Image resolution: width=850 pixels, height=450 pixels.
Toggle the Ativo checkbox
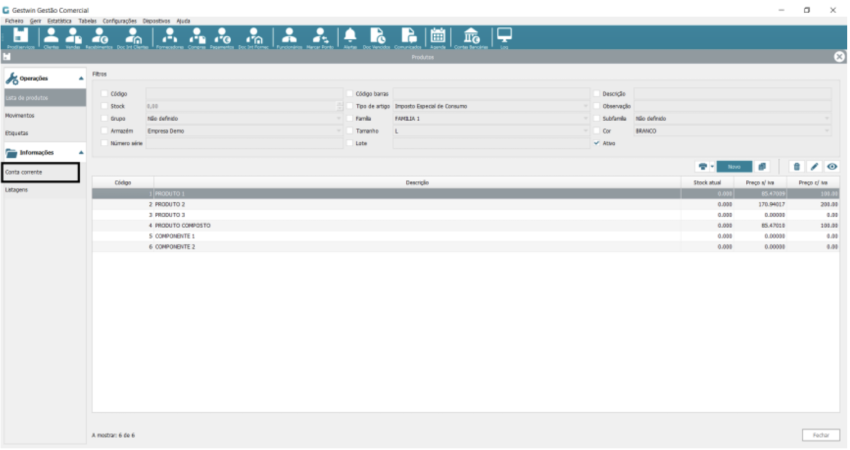coord(597,143)
